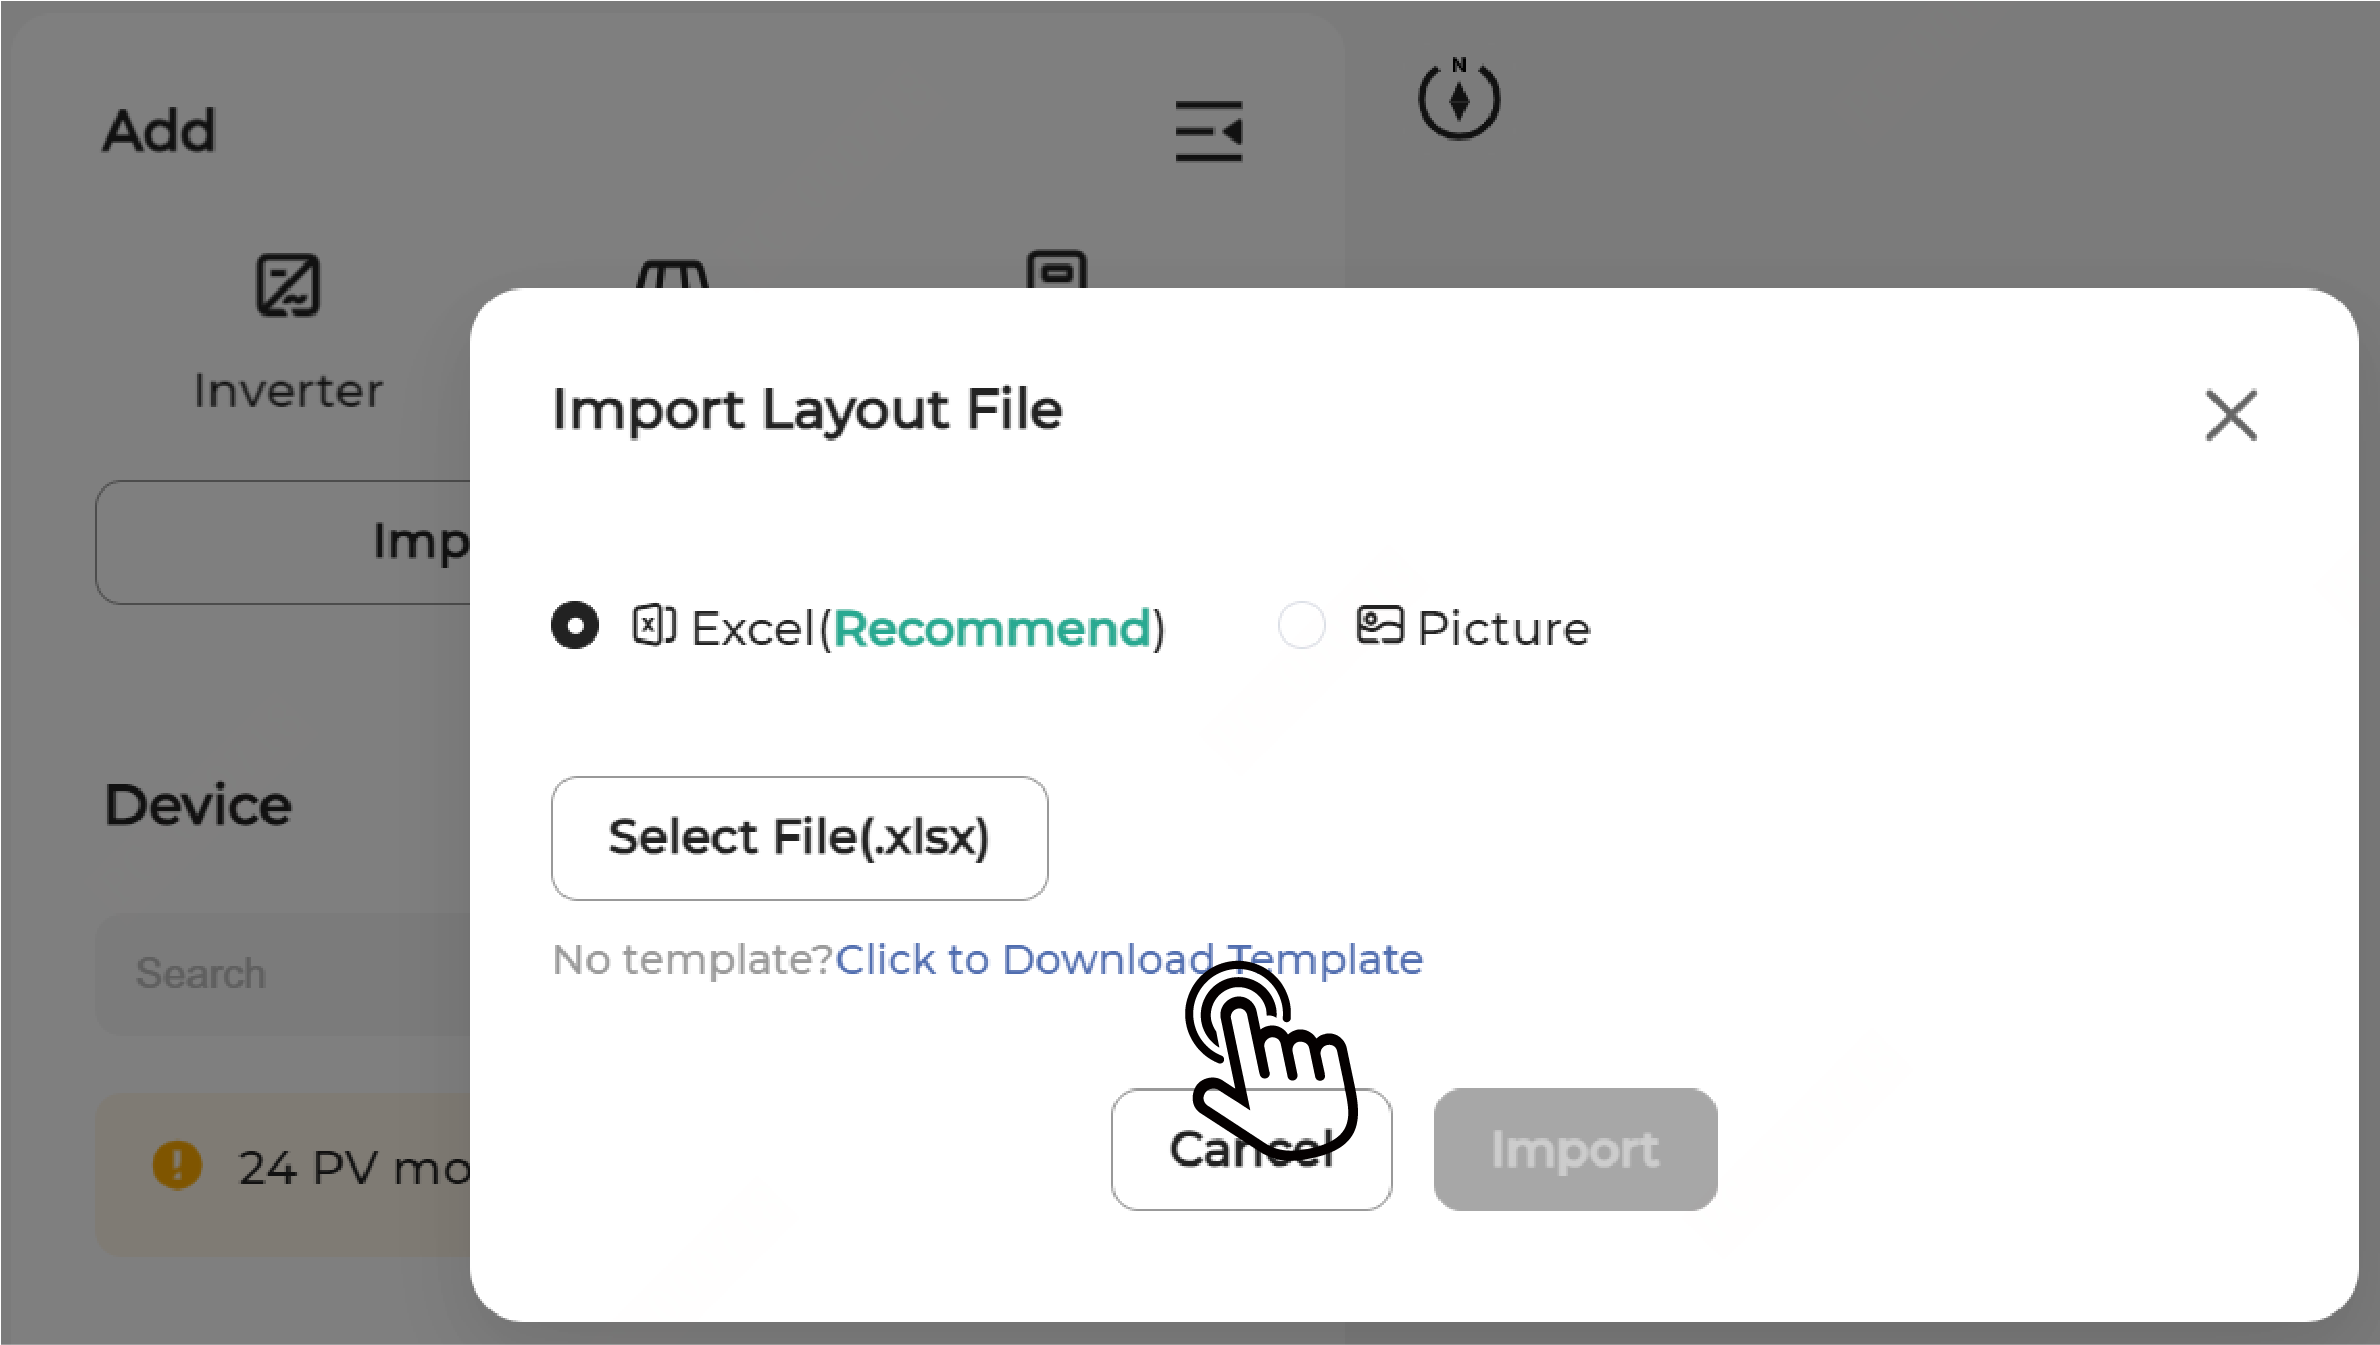This screenshot has height=1345, width=2380.
Task: Click the Excel file icon
Action: [654, 627]
